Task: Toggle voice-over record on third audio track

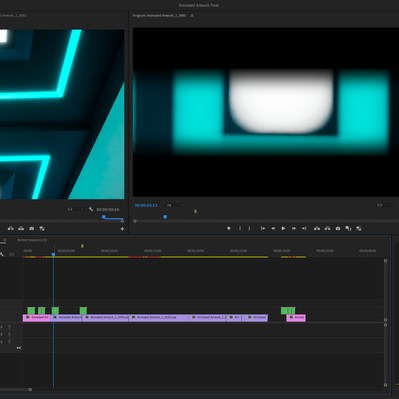Action: click(x=9, y=341)
